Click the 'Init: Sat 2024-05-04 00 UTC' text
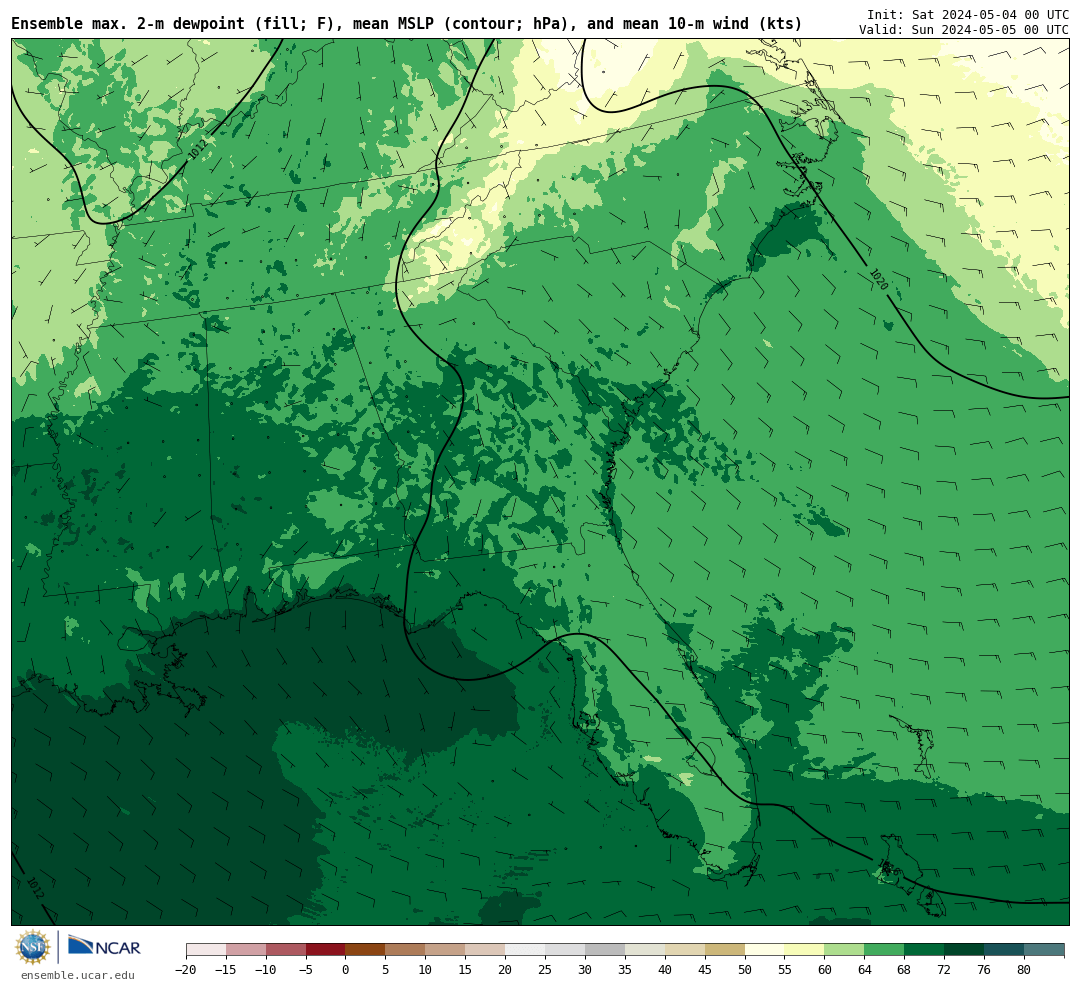 pos(968,14)
